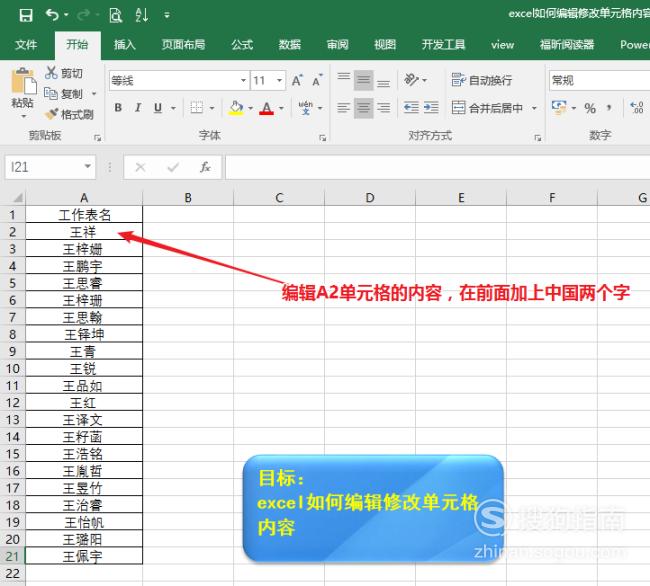The height and width of the screenshot is (586, 650).
Task: Open the 字体 font dialog launcher
Action: [323, 138]
